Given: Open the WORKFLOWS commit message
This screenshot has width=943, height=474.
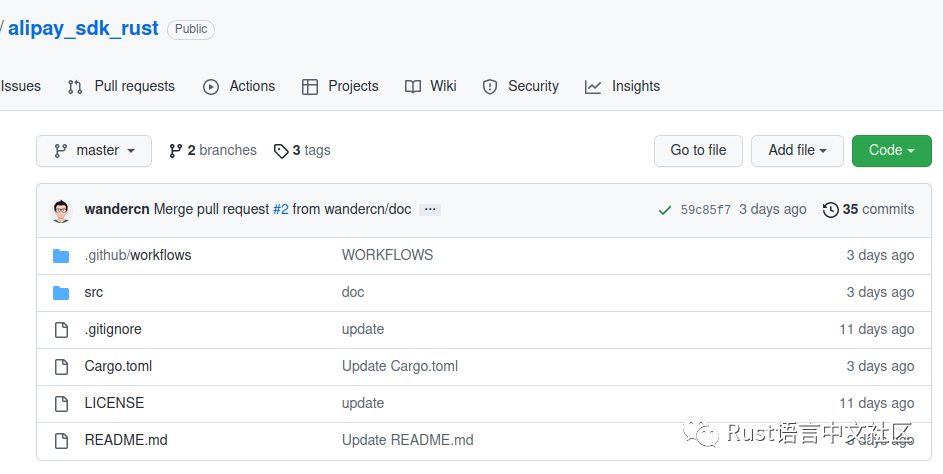Looking at the screenshot, I should tap(387, 255).
